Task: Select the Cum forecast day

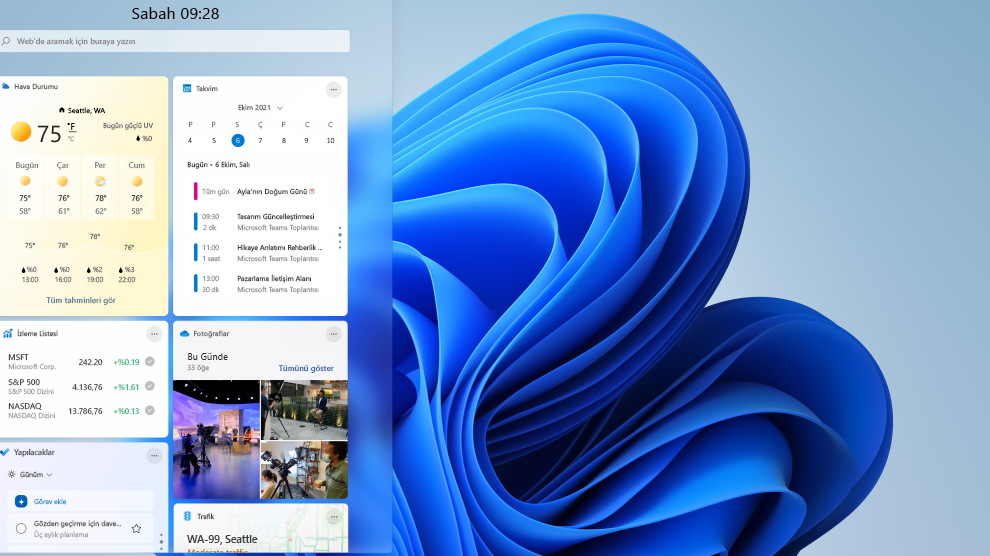Action: point(136,187)
